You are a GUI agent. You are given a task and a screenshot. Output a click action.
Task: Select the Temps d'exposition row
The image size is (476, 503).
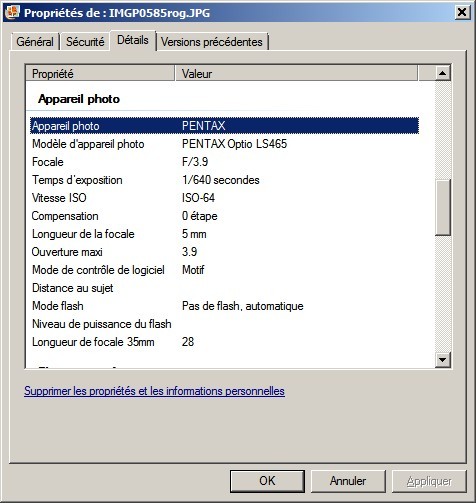(x=224, y=180)
